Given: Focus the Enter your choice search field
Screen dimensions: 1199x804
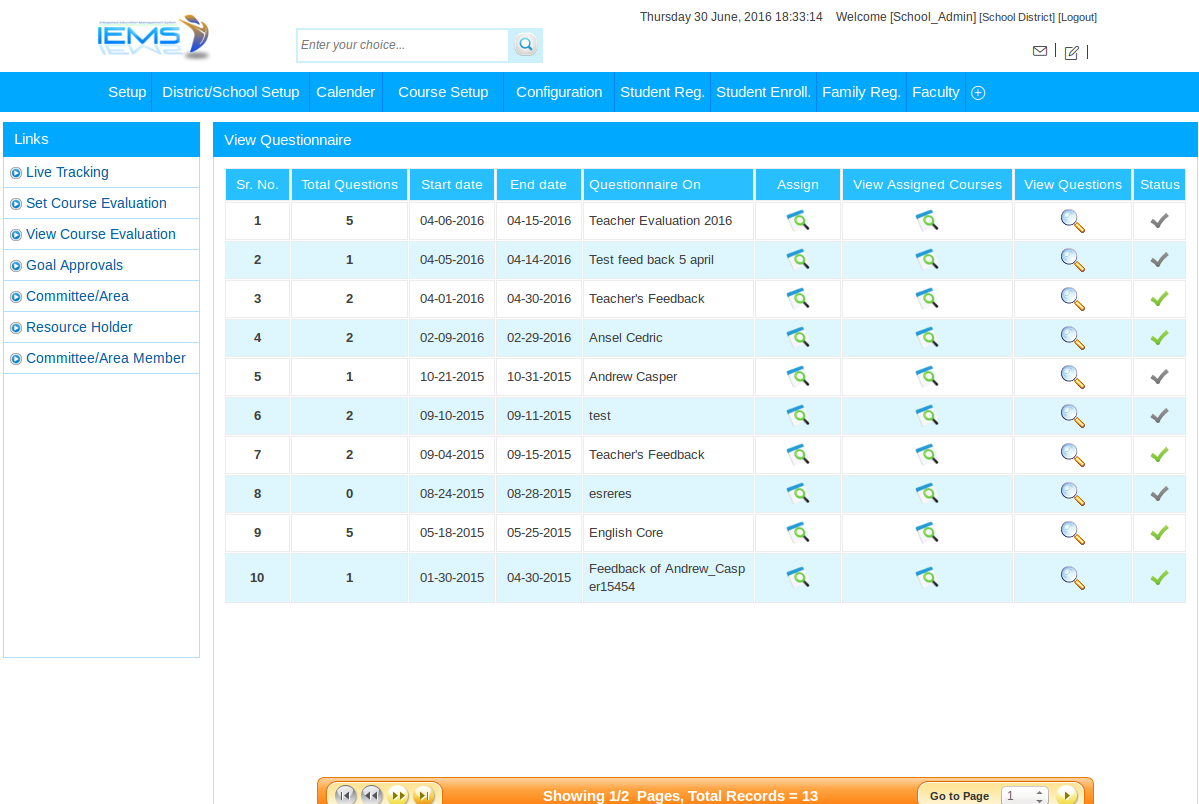Looking at the screenshot, I should [402, 45].
